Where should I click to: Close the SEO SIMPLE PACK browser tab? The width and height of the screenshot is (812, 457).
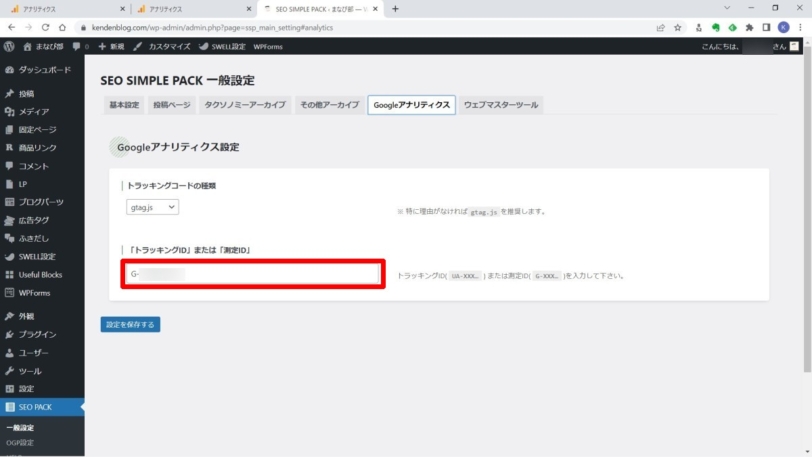click(375, 9)
